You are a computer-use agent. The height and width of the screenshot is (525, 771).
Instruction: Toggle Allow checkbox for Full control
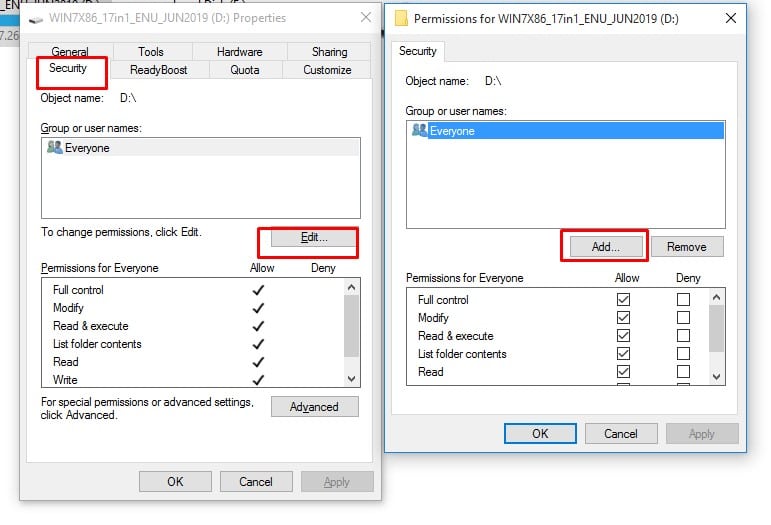point(625,300)
